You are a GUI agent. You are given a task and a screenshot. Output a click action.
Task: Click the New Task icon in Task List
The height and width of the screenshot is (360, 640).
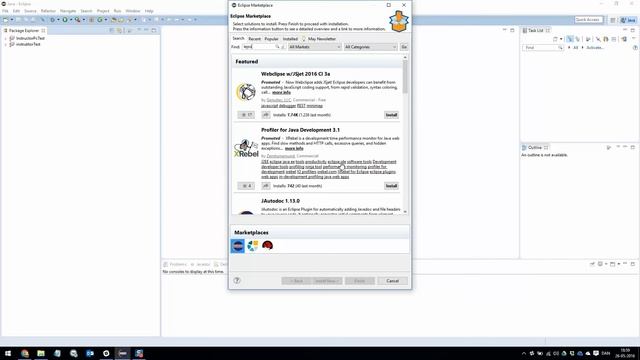pos(555,39)
